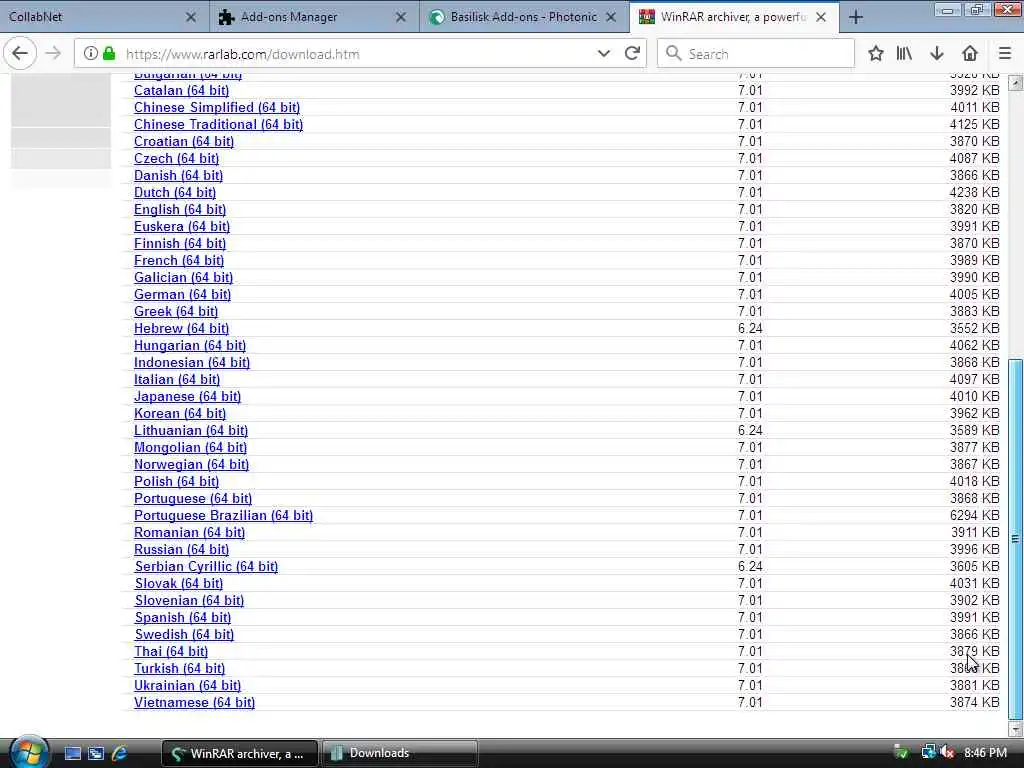Click the Chinese Simplified (64 bit) link
The width and height of the screenshot is (1024, 768).
[217, 108]
